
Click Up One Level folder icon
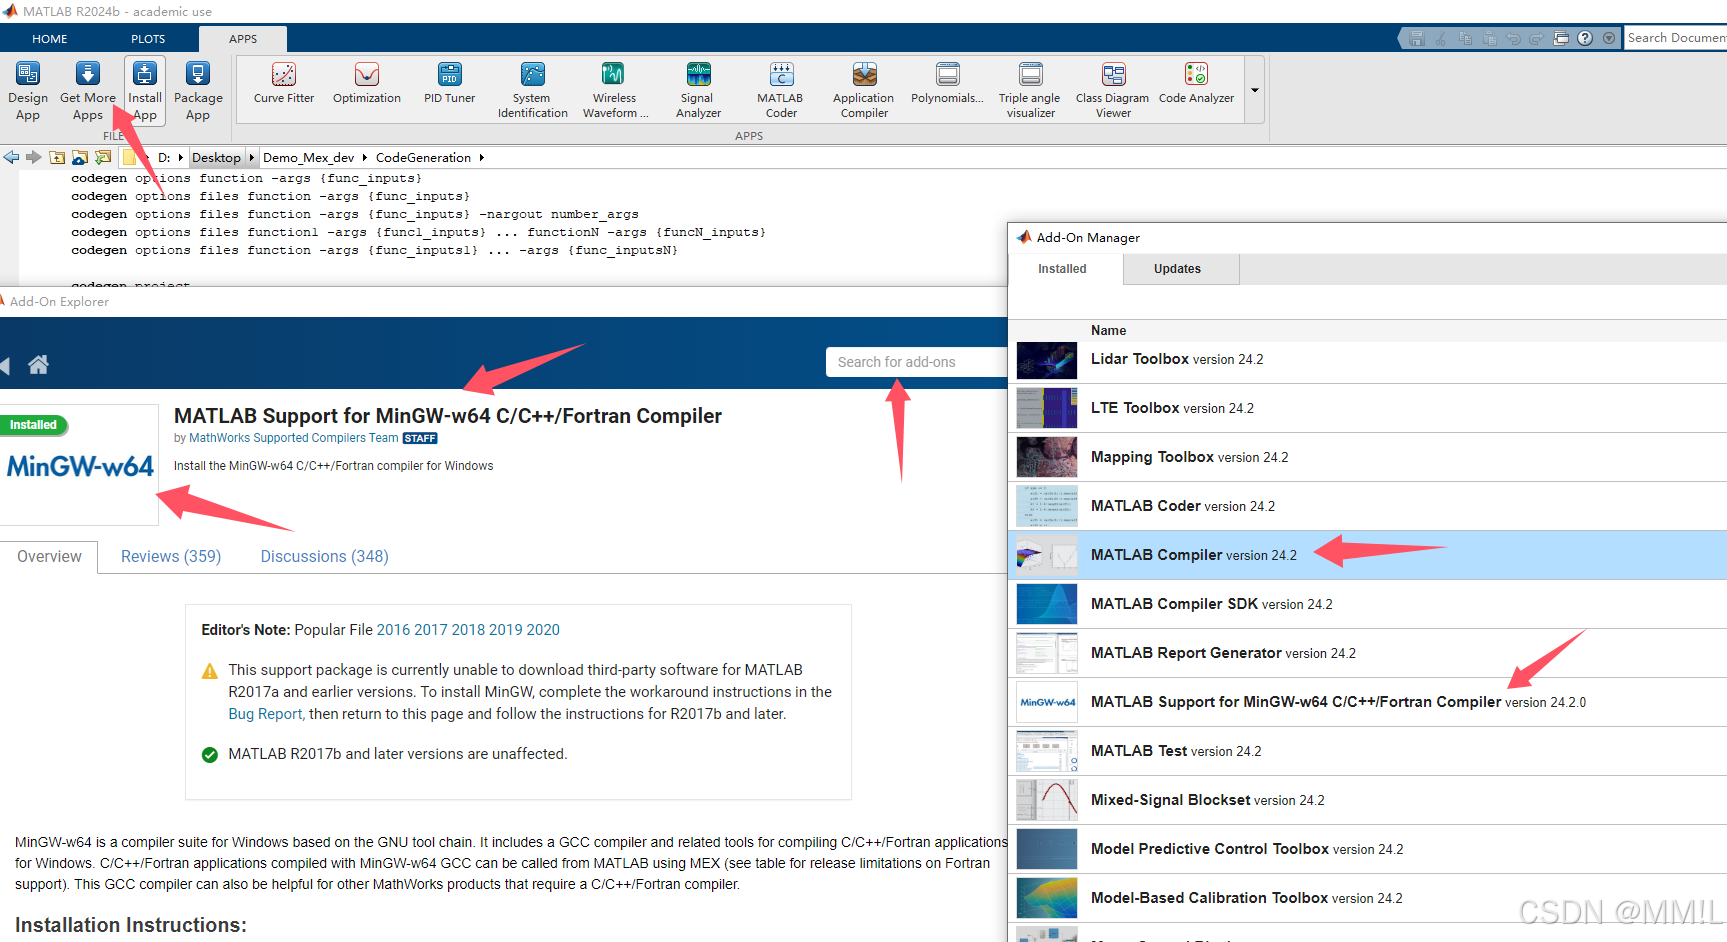click(x=57, y=157)
